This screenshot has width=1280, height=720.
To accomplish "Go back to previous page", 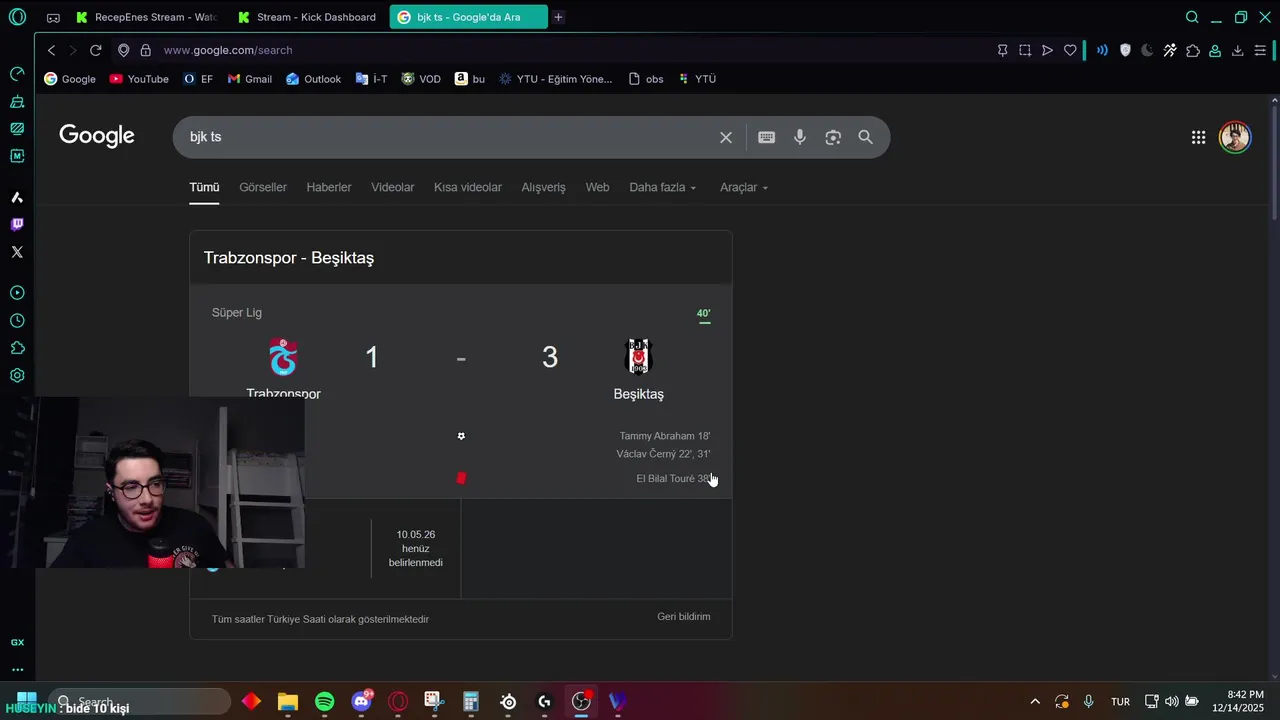I will click(x=51, y=50).
